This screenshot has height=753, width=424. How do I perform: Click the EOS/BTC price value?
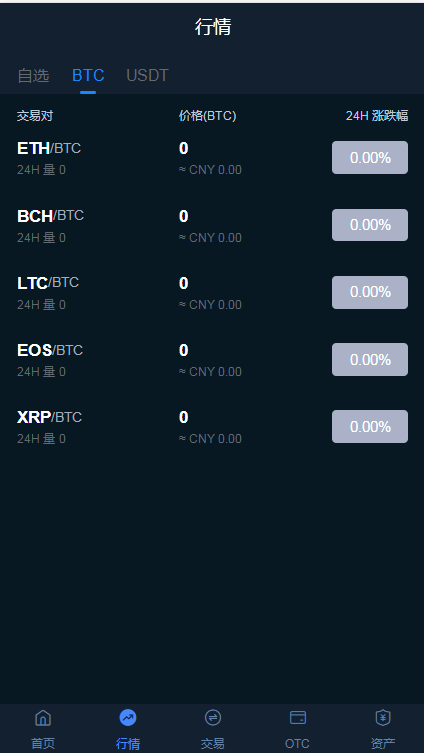click(183, 351)
